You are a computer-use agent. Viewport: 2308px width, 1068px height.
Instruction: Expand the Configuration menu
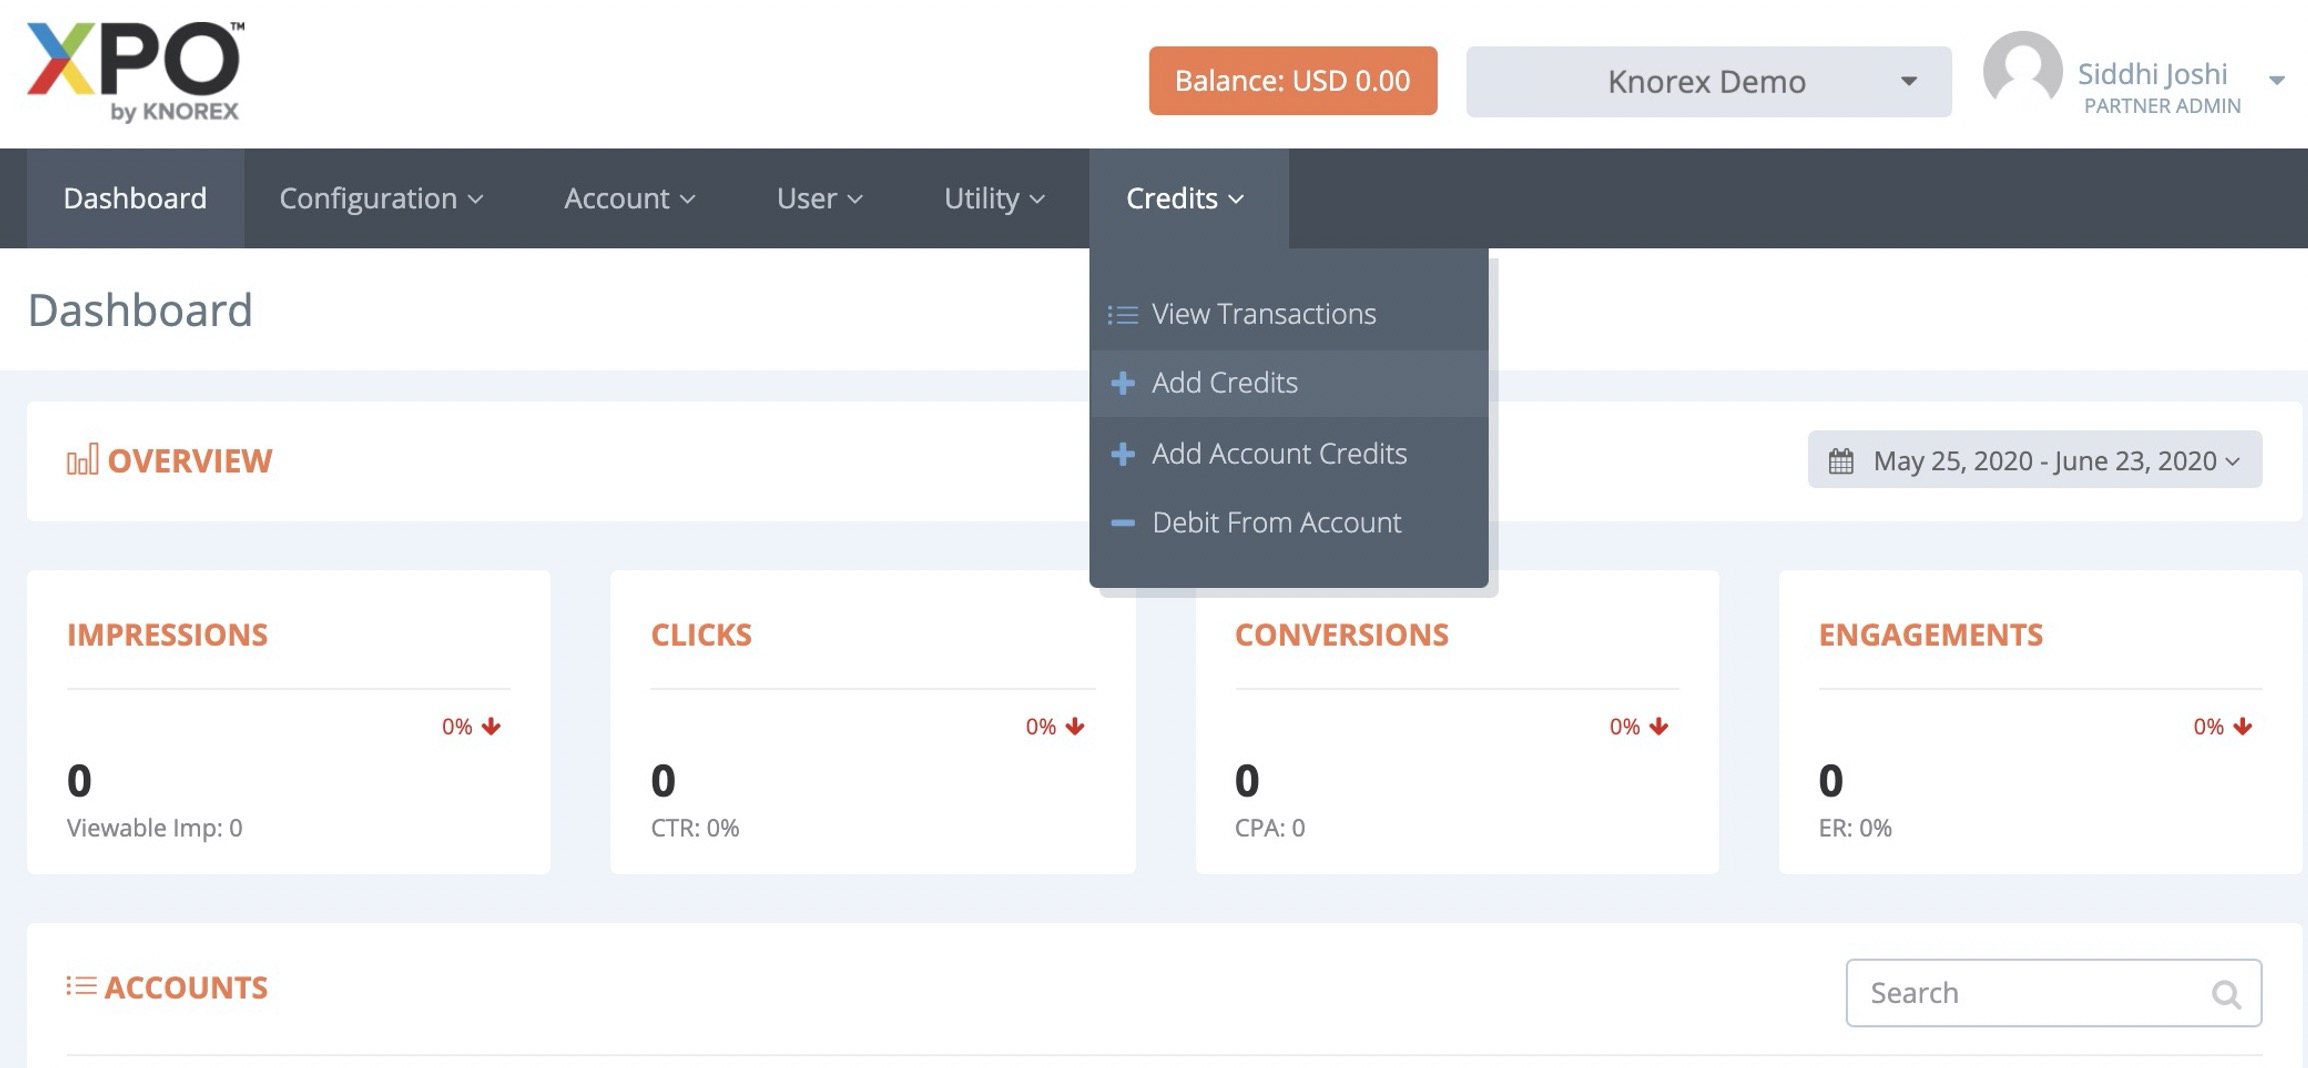381,198
